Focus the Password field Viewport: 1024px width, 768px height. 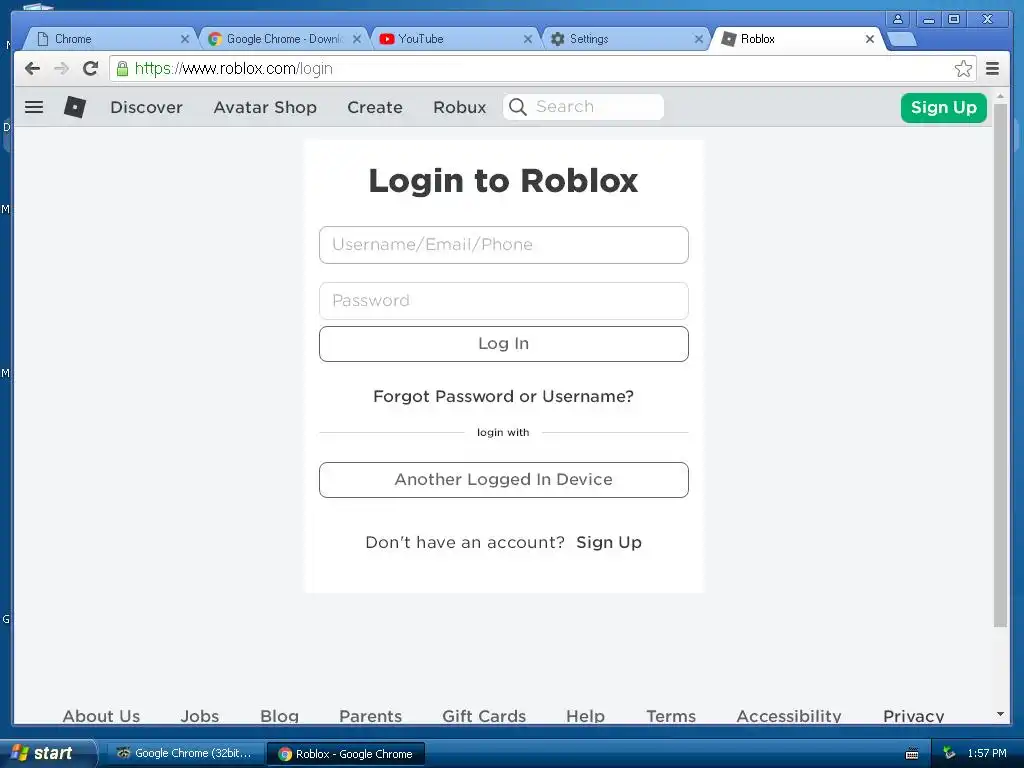pyautogui.click(x=504, y=301)
